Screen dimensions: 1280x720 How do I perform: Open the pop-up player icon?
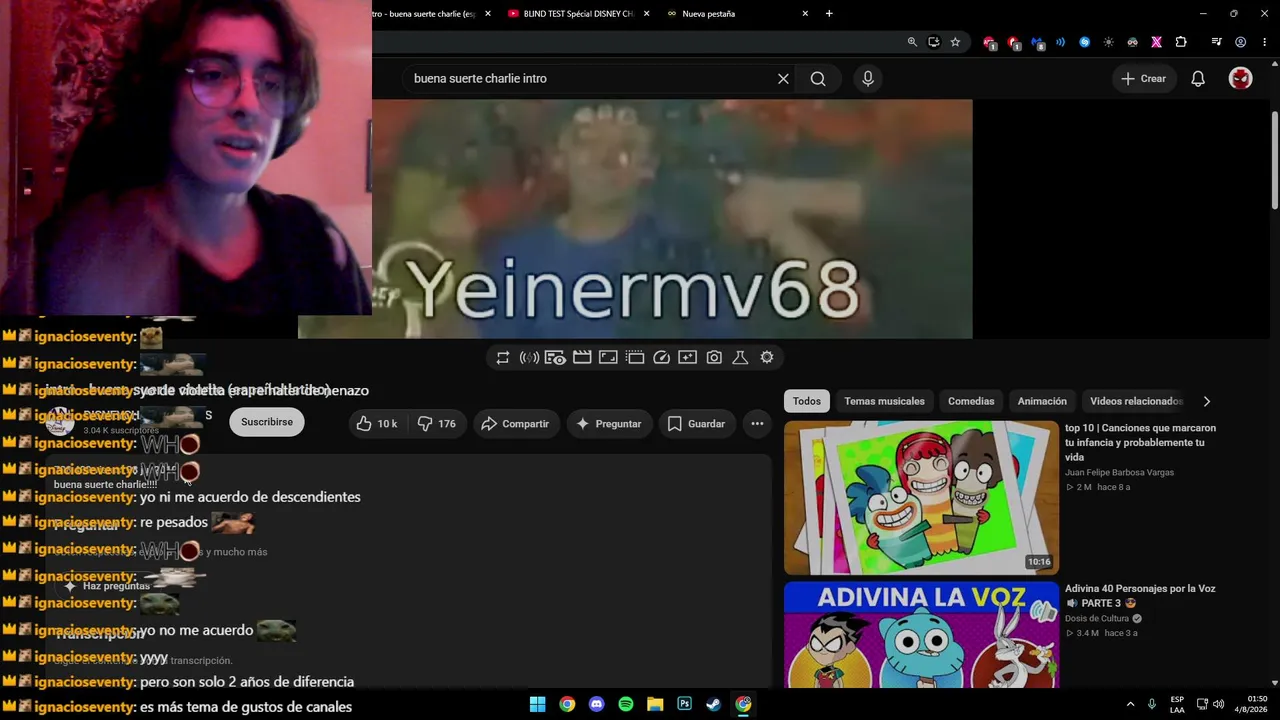pyautogui.click(x=634, y=357)
